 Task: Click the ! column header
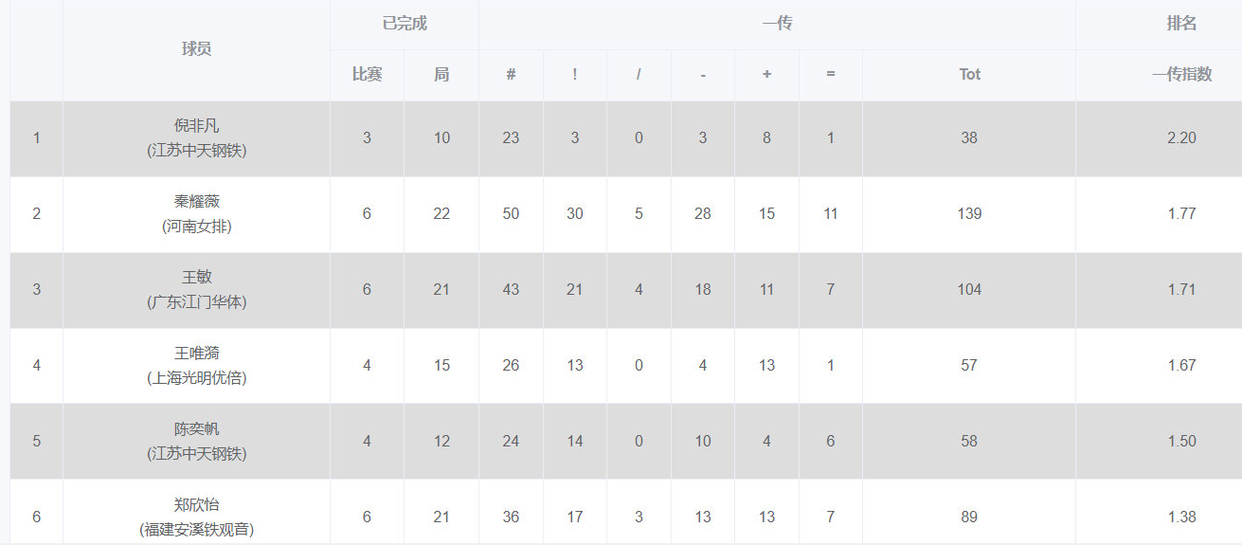(574, 74)
